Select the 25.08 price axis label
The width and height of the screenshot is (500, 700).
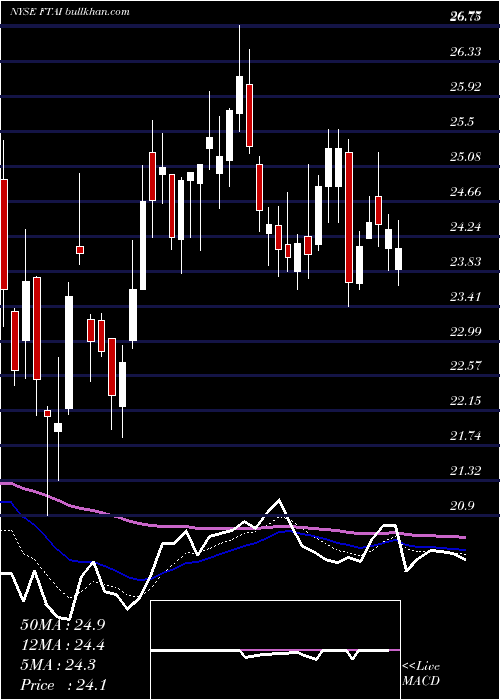(x=466, y=157)
